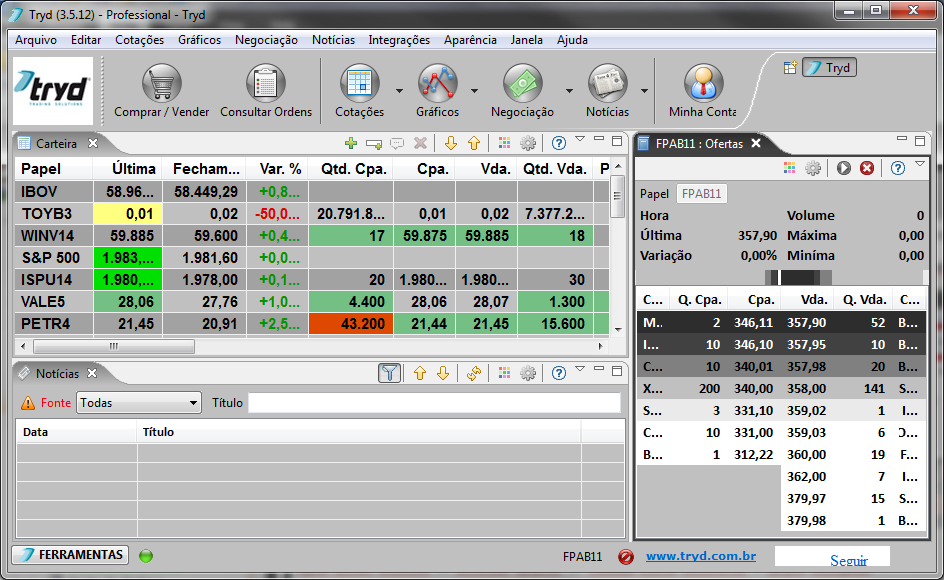Open the Arquivo menu
Screen dimensions: 944x580
[x=36, y=40]
